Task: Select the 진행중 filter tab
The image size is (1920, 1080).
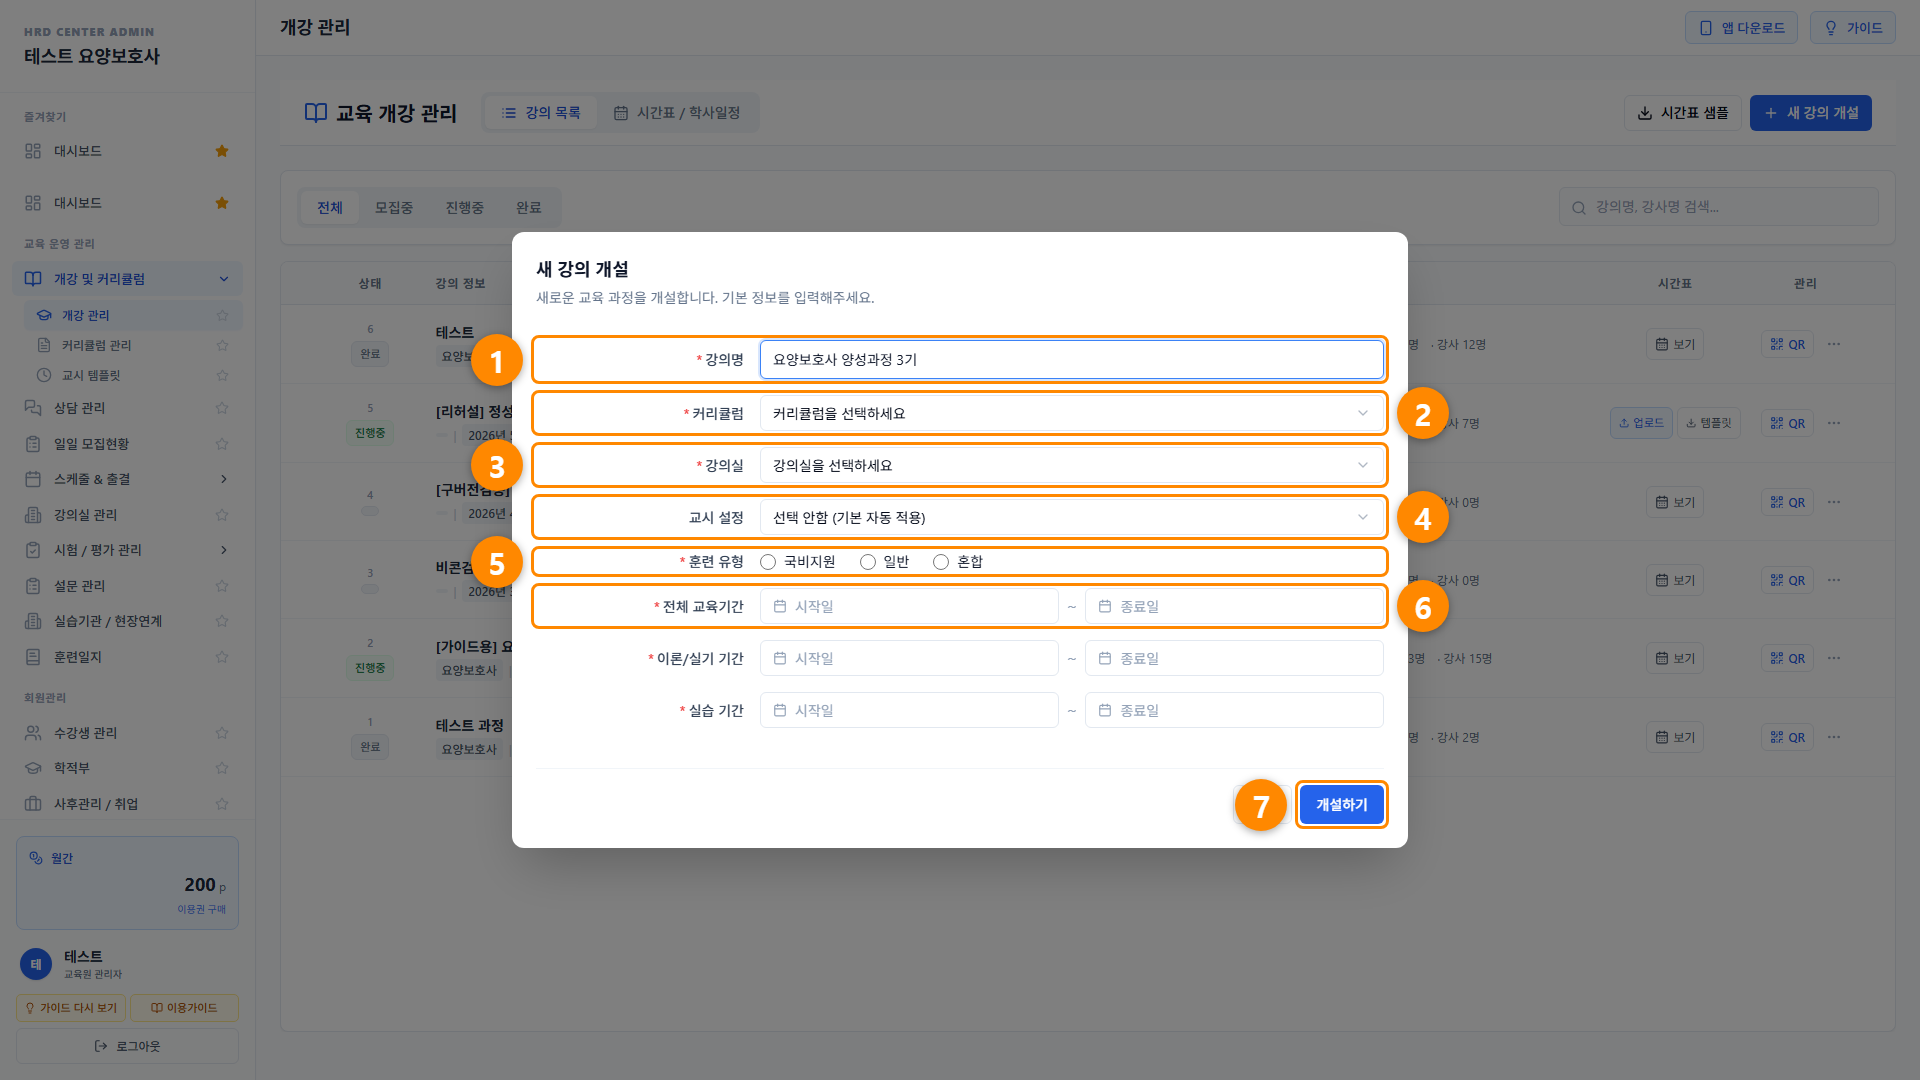Action: [x=464, y=208]
